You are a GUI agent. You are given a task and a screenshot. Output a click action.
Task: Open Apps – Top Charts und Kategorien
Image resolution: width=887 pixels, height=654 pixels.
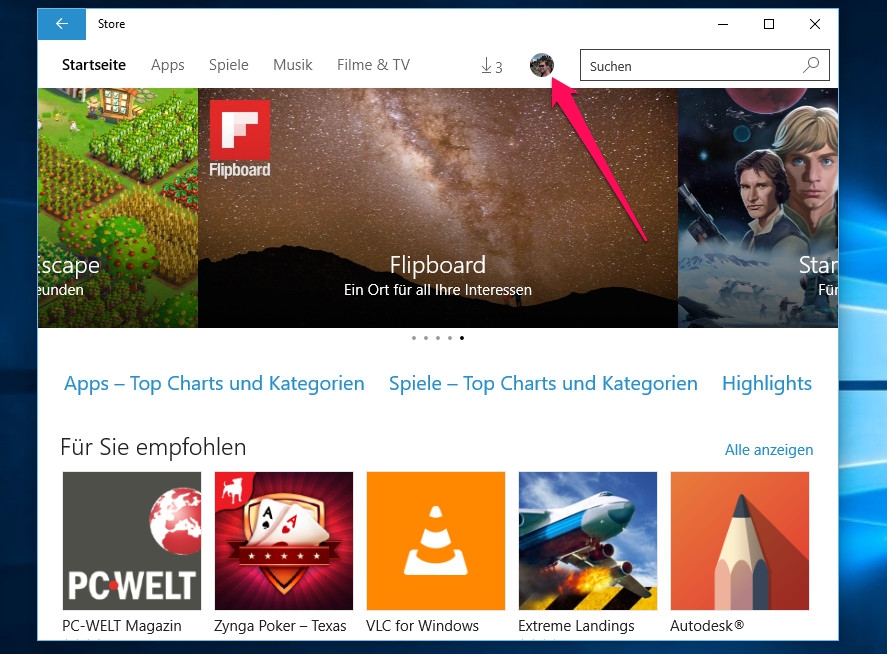click(x=214, y=384)
